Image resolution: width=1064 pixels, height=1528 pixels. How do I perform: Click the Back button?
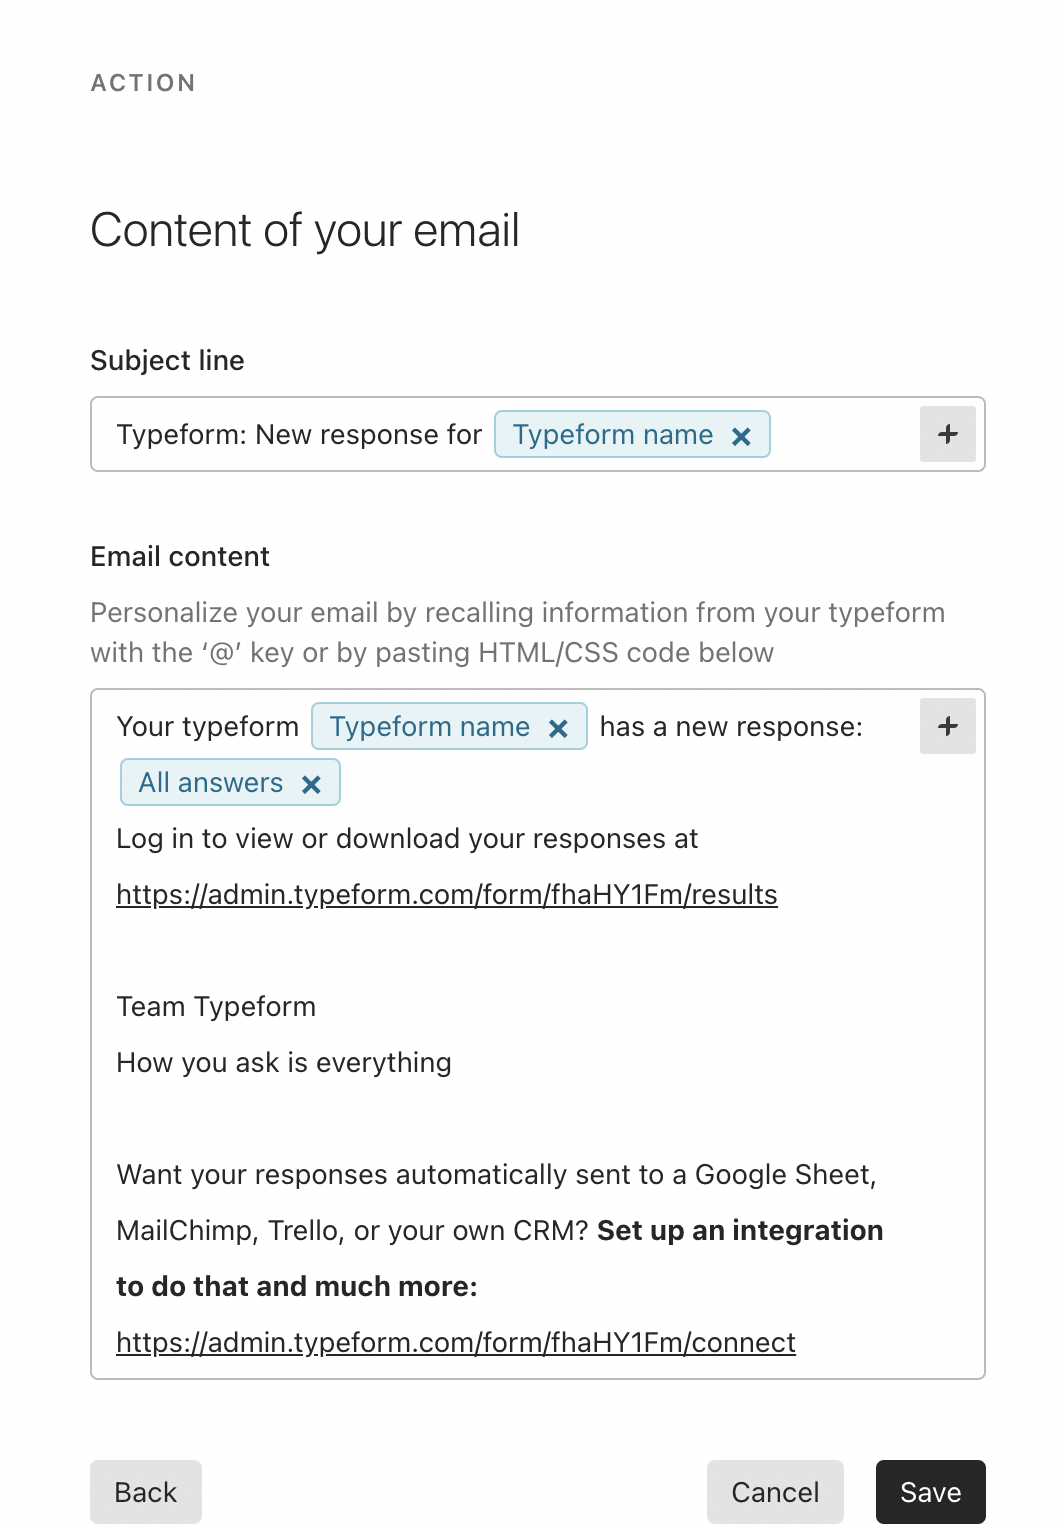point(146,1492)
